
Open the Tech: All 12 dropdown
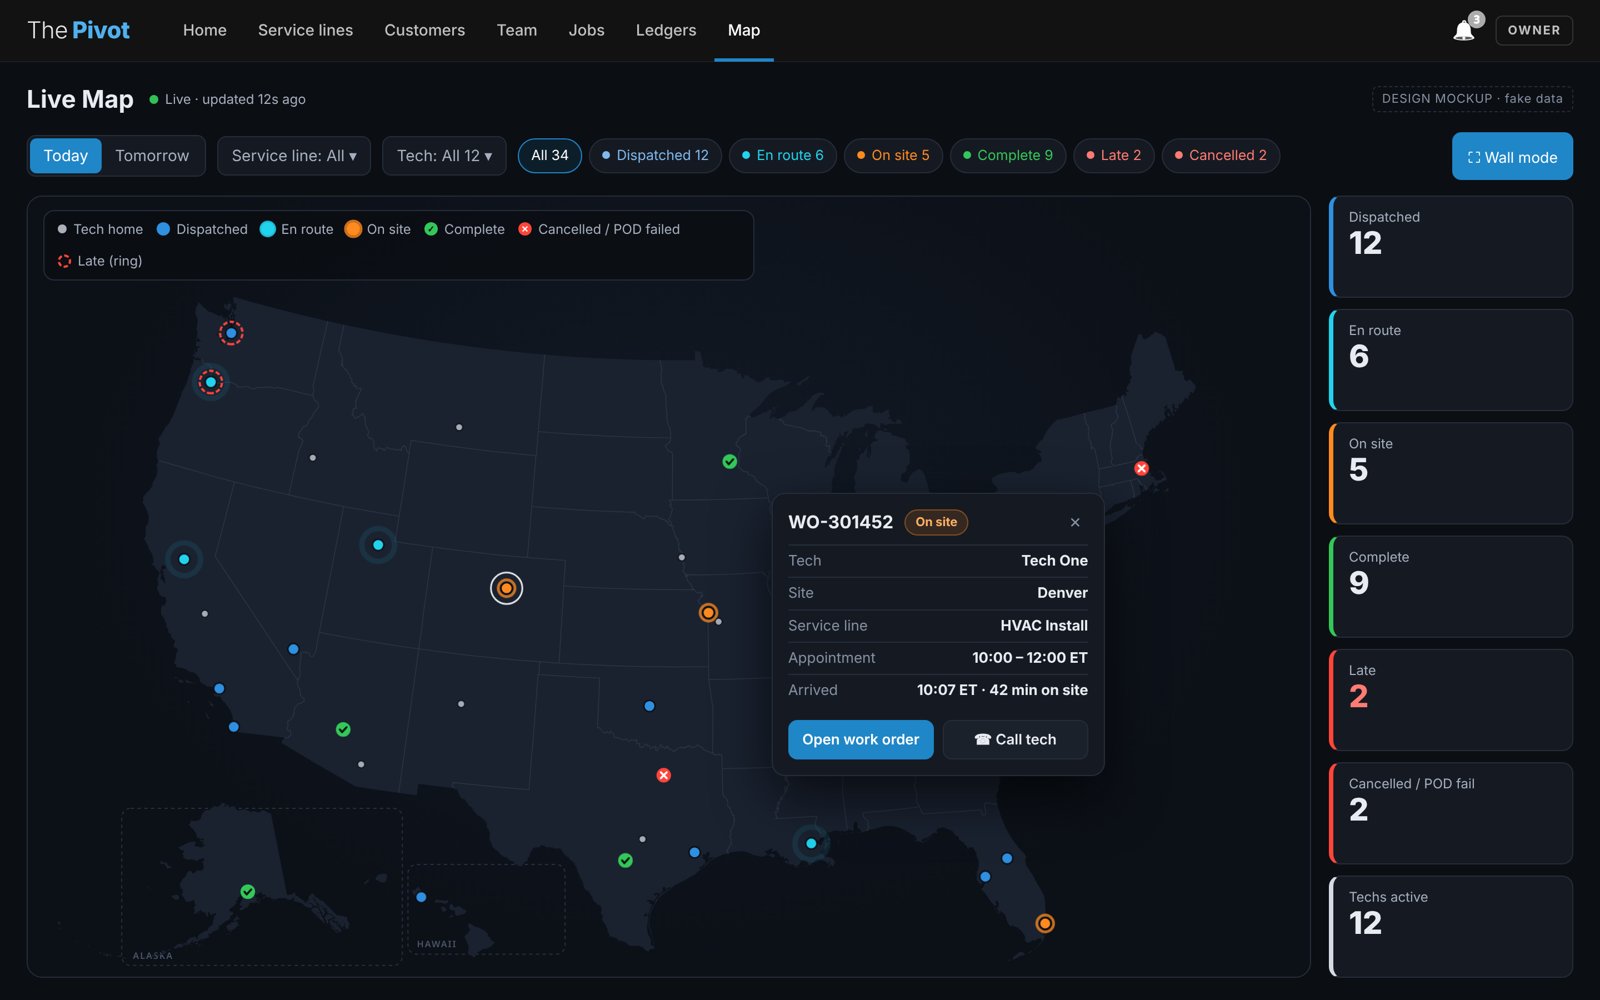click(444, 156)
